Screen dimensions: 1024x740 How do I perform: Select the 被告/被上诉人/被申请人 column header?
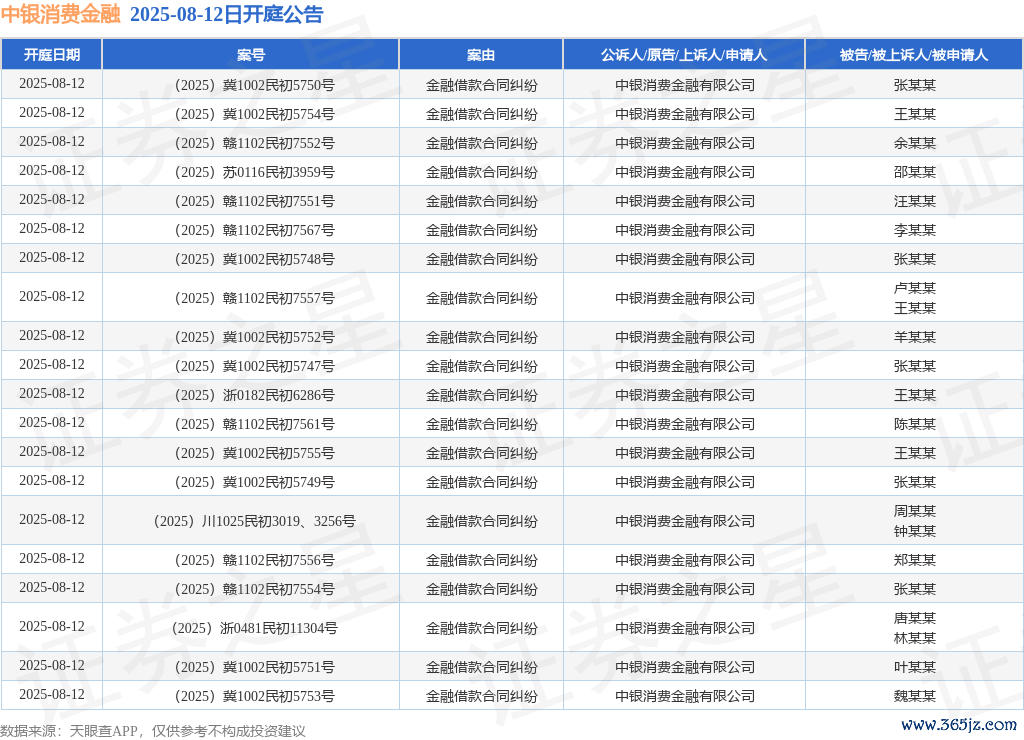click(914, 55)
